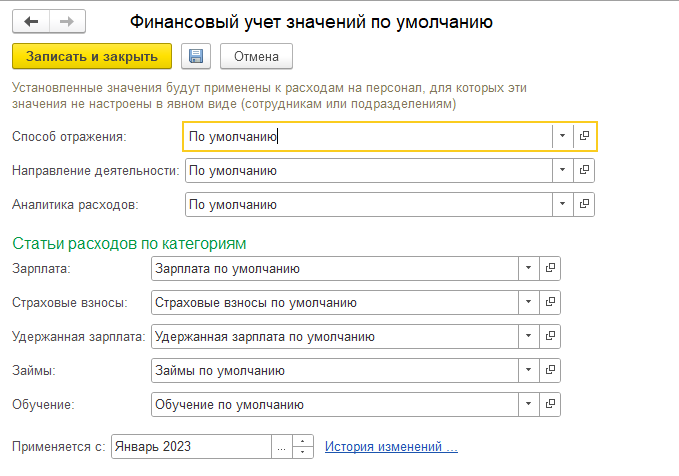Image resolution: width=679 pixels, height=476 pixels.
Task: Open the Аналитика расходов item via its open icon
Action: click(584, 204)
